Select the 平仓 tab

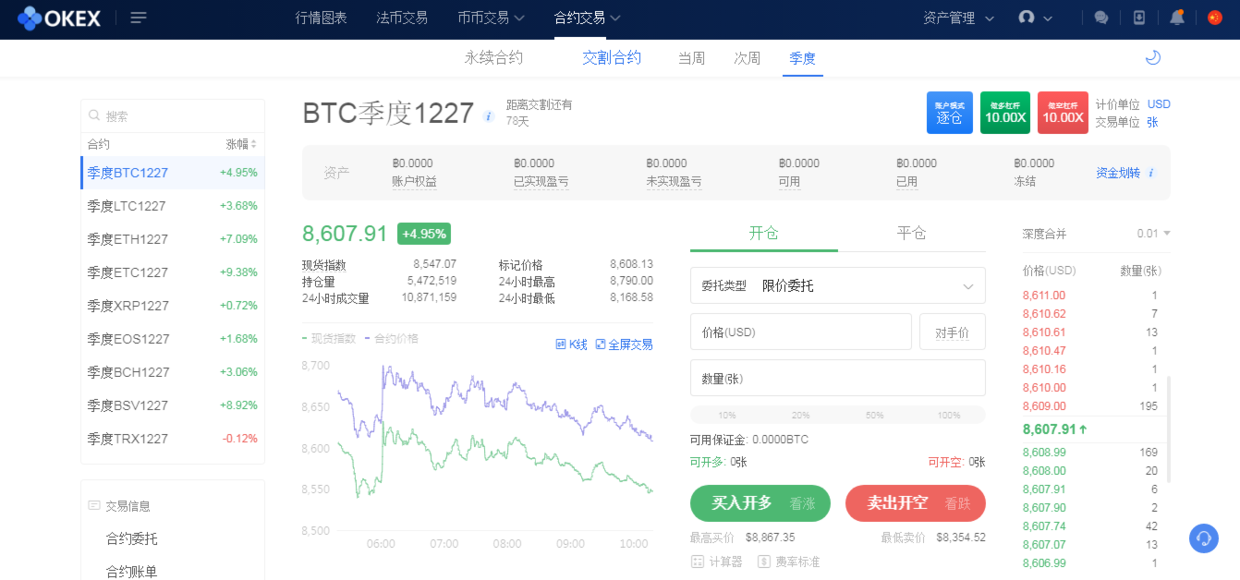tap(912, 233)
